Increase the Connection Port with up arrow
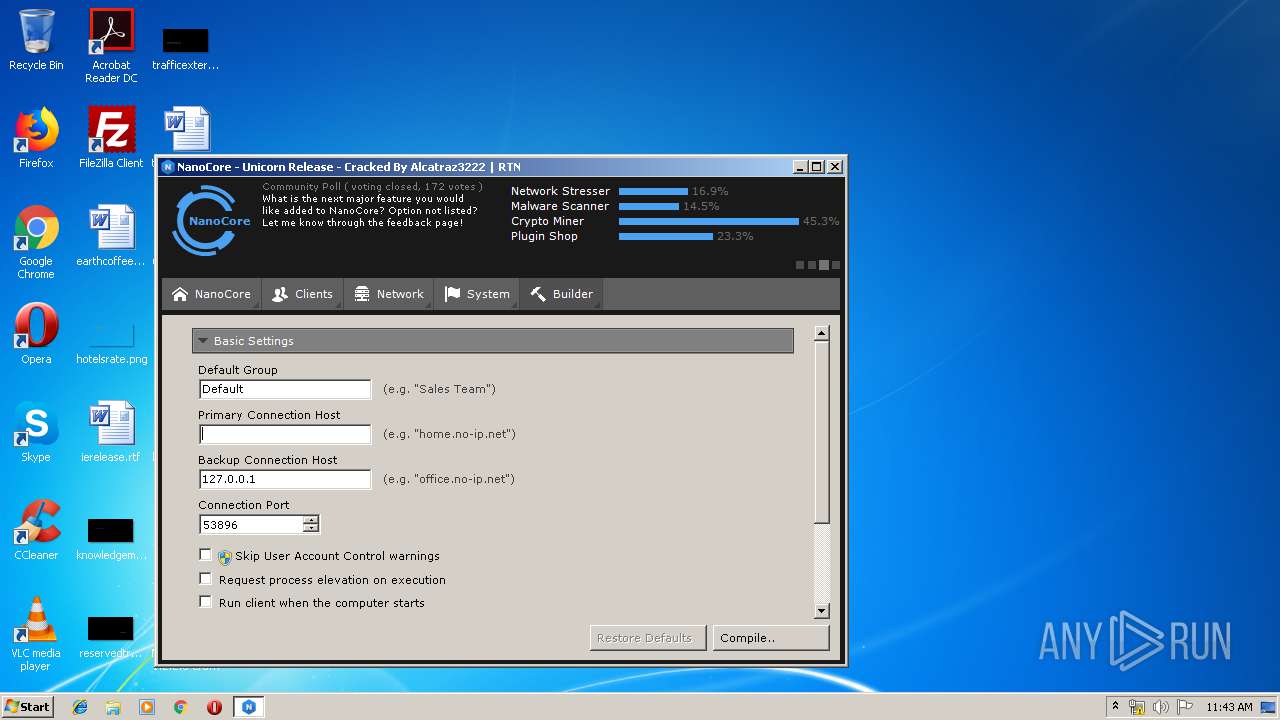The height and width of the screenshot is (720, 1280). pos(311,520)
